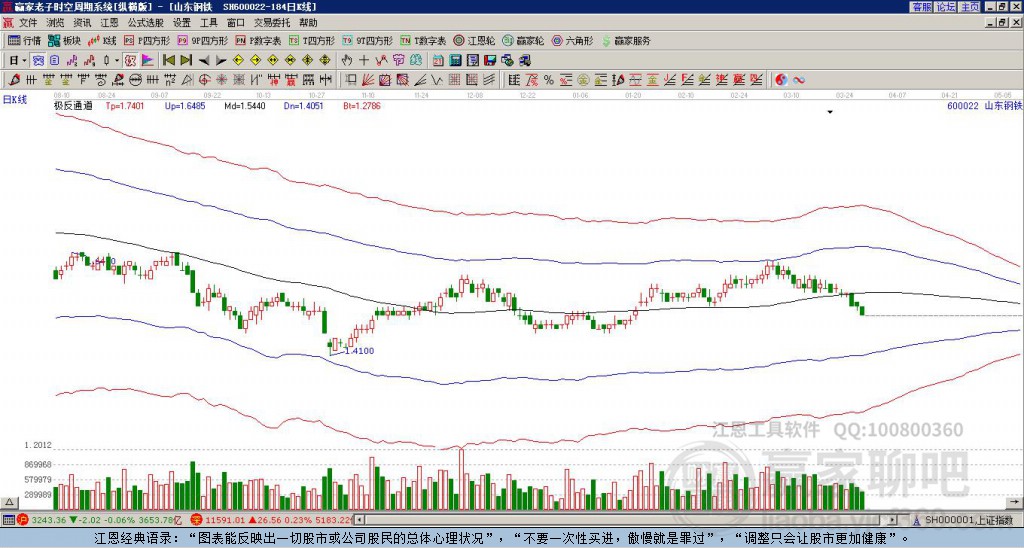1024x548 pixels.
Task: Click the colorful flag icon
Action: pyautogui.click(x=148, y=60)
